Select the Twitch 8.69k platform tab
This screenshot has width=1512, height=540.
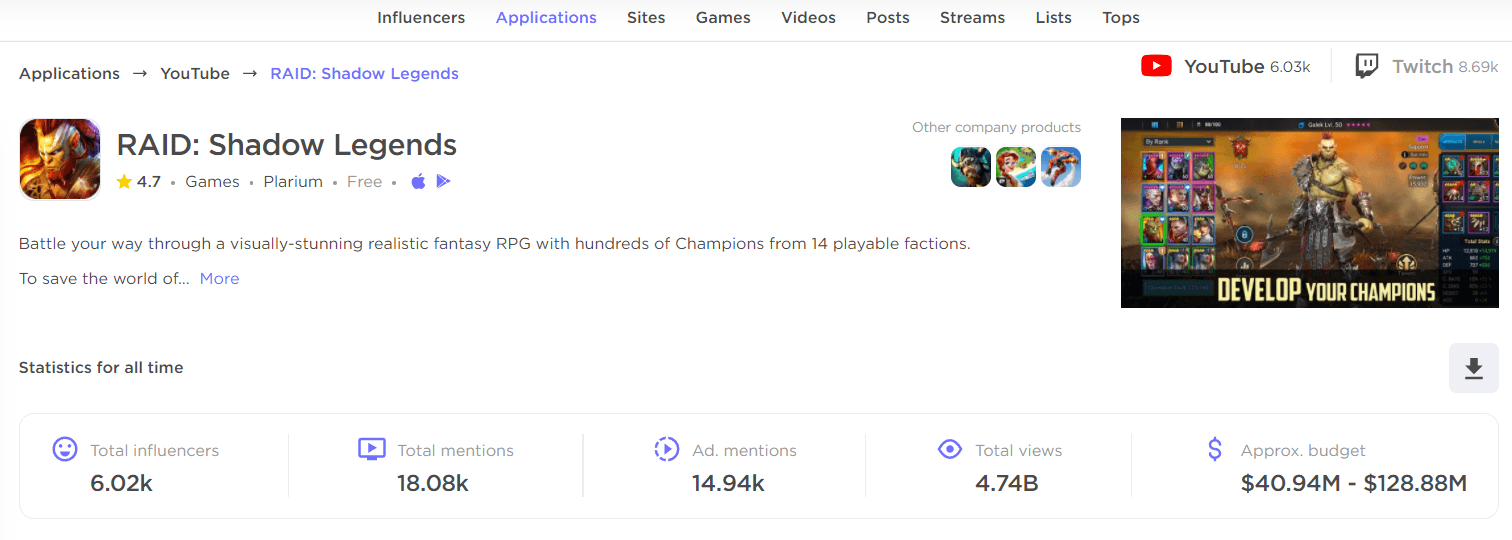point(1426,67)
